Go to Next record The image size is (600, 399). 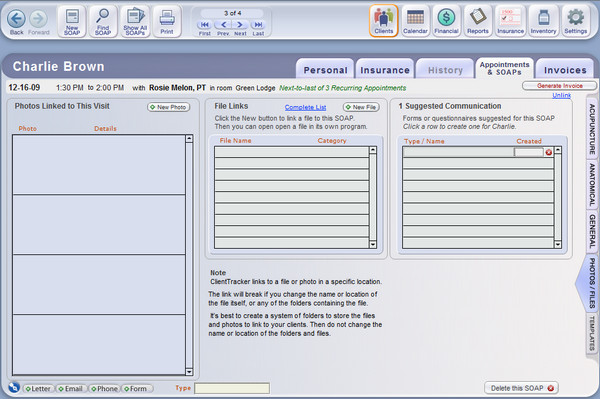240,25
